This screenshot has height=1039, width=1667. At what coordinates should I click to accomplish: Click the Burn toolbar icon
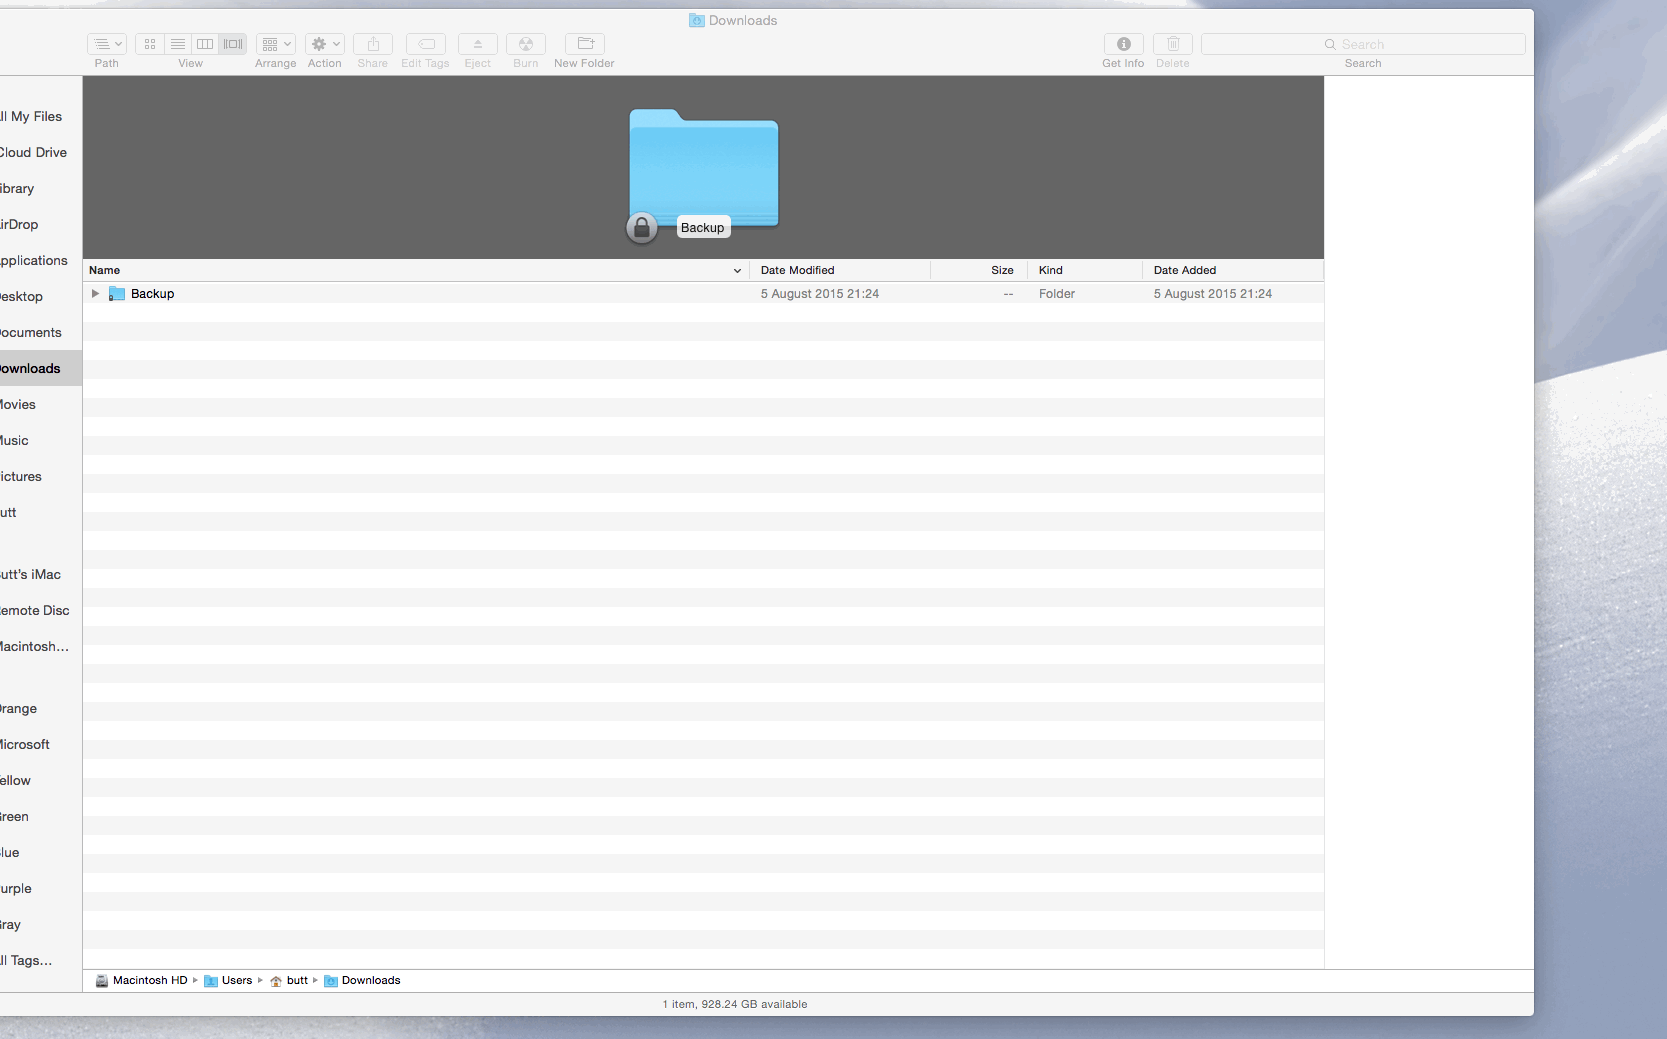[x=526, y=44]
